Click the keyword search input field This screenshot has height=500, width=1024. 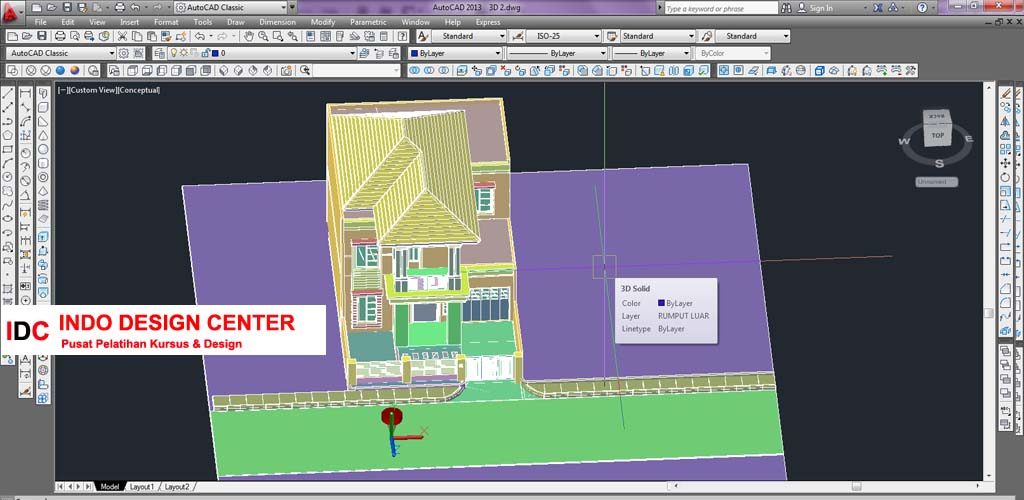(x=721, y=8)
